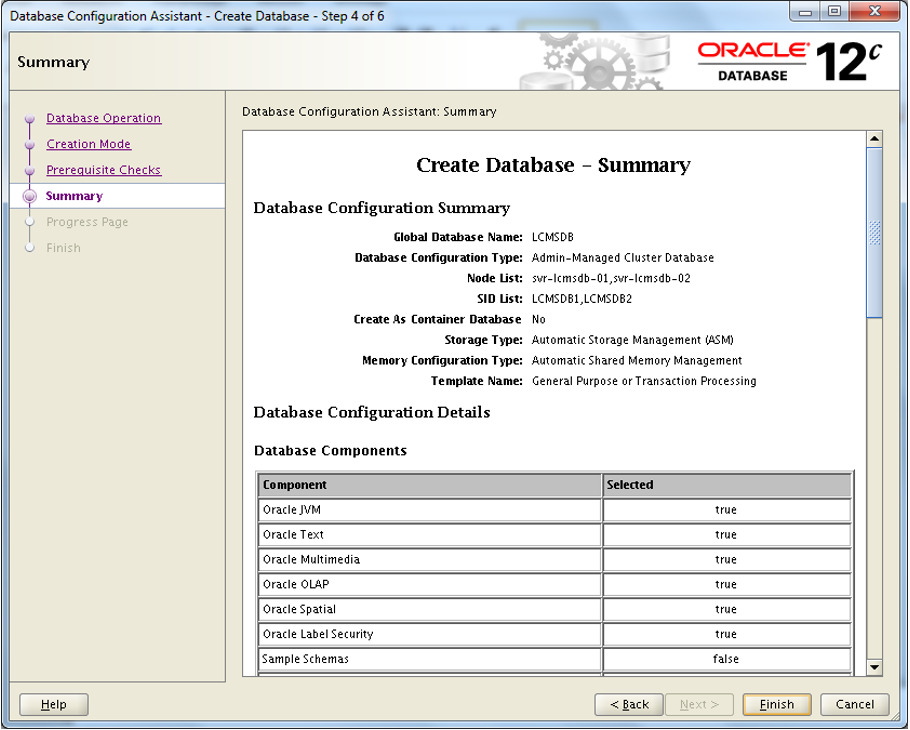This screenshot has height=730, width=910.
Task: Click the SID List value LCMSDB1,LCMSDB2
Action: [x=582, y=299]
